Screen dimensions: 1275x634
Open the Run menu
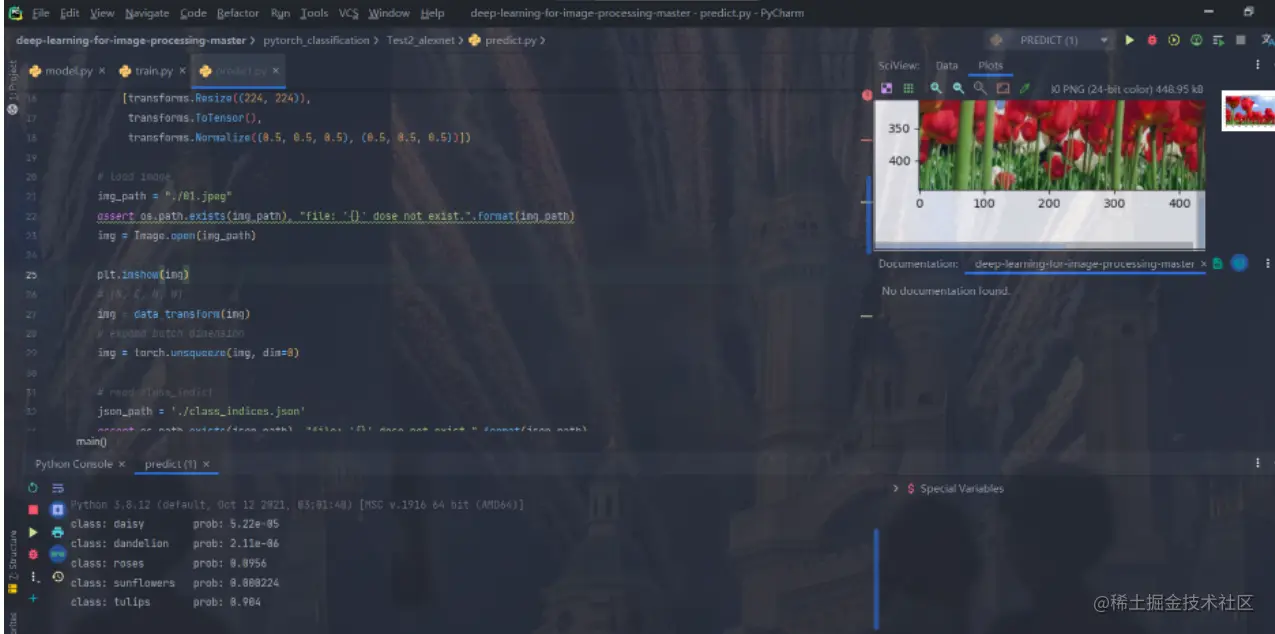point(279,13)
